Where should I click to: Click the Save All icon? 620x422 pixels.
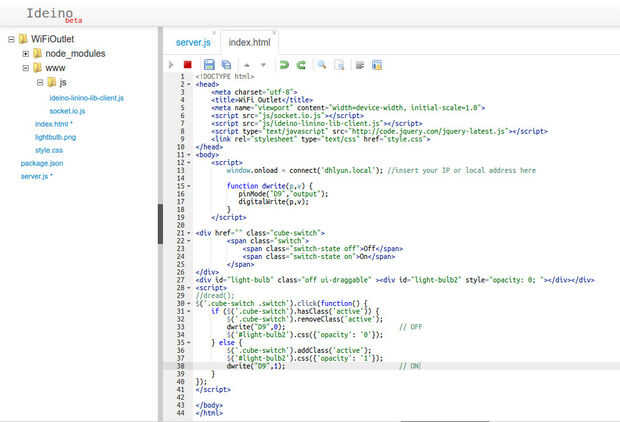point(226,65)
